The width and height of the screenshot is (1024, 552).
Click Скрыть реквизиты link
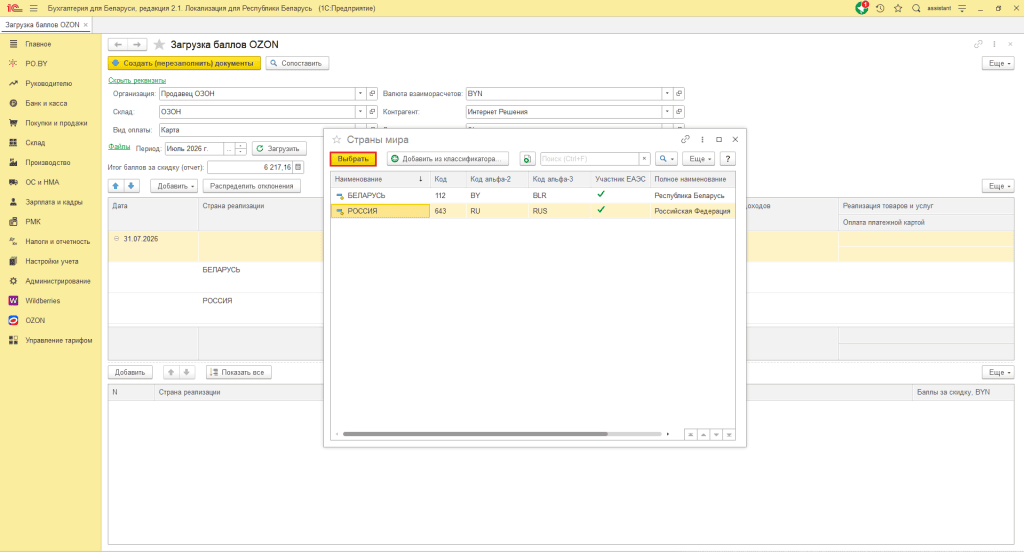pos(137,80)
